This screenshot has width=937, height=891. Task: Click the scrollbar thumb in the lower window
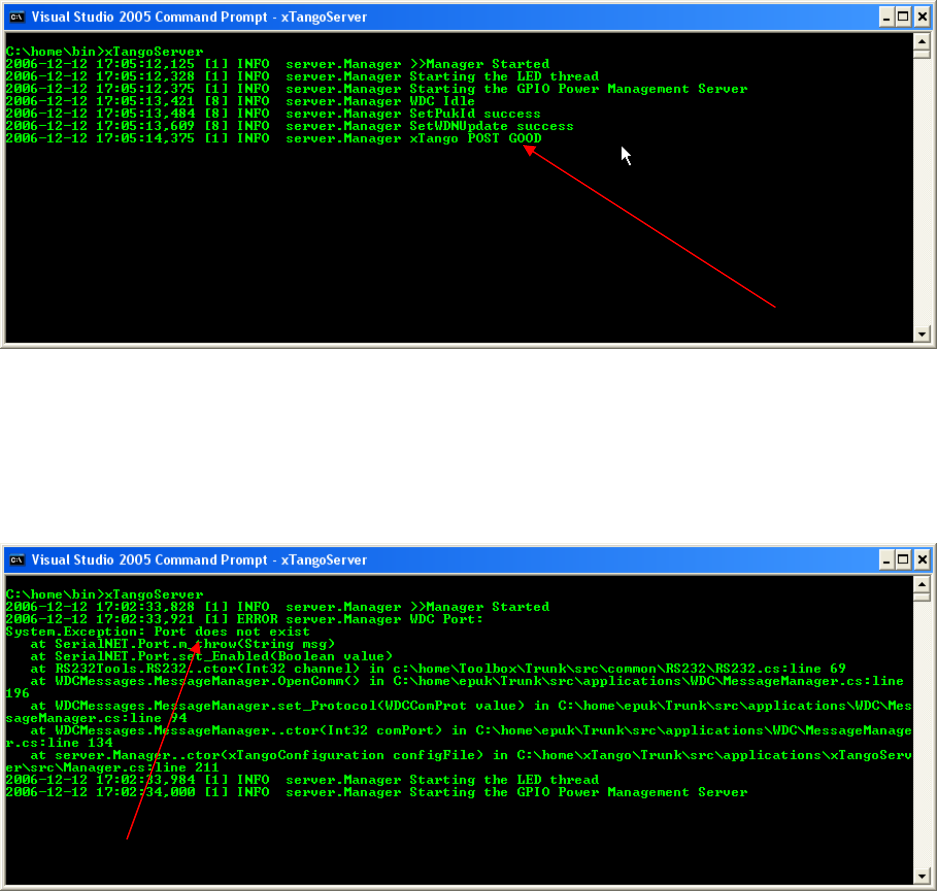(x=922, y=597)
